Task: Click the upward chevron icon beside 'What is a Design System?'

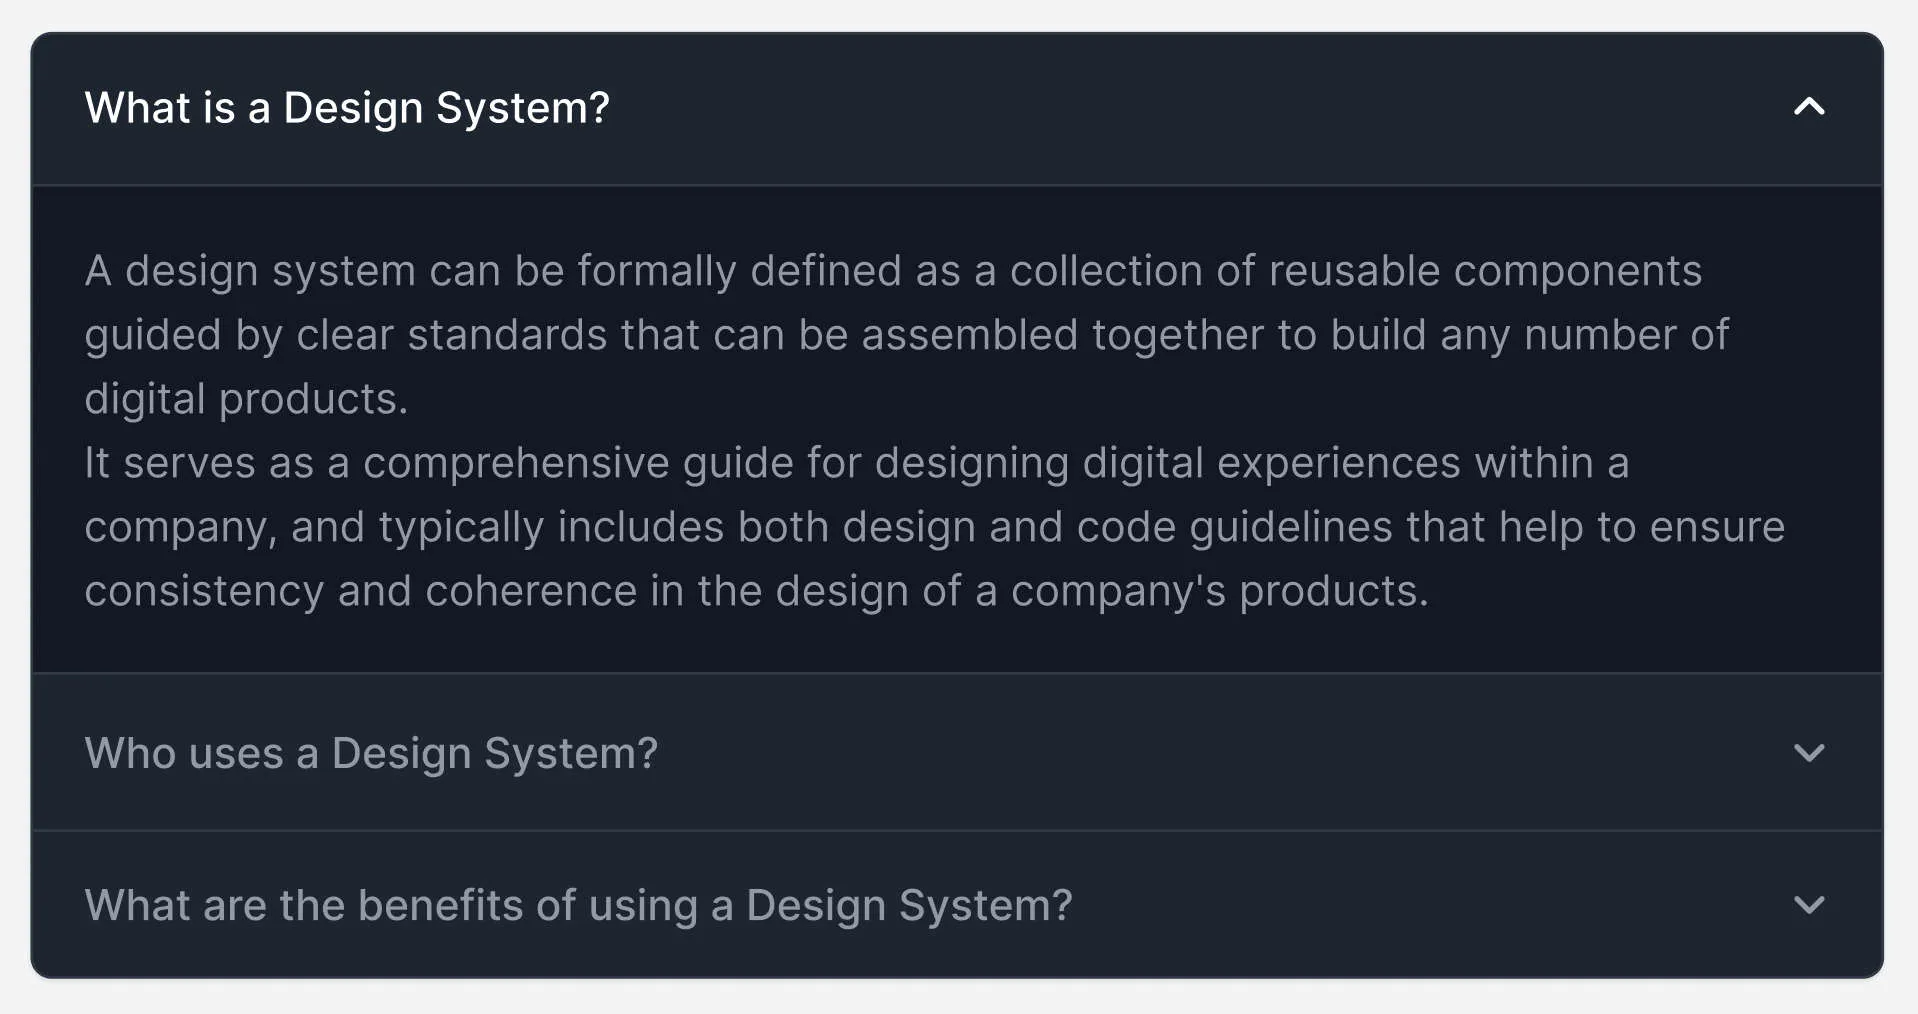Action: 1807,107
